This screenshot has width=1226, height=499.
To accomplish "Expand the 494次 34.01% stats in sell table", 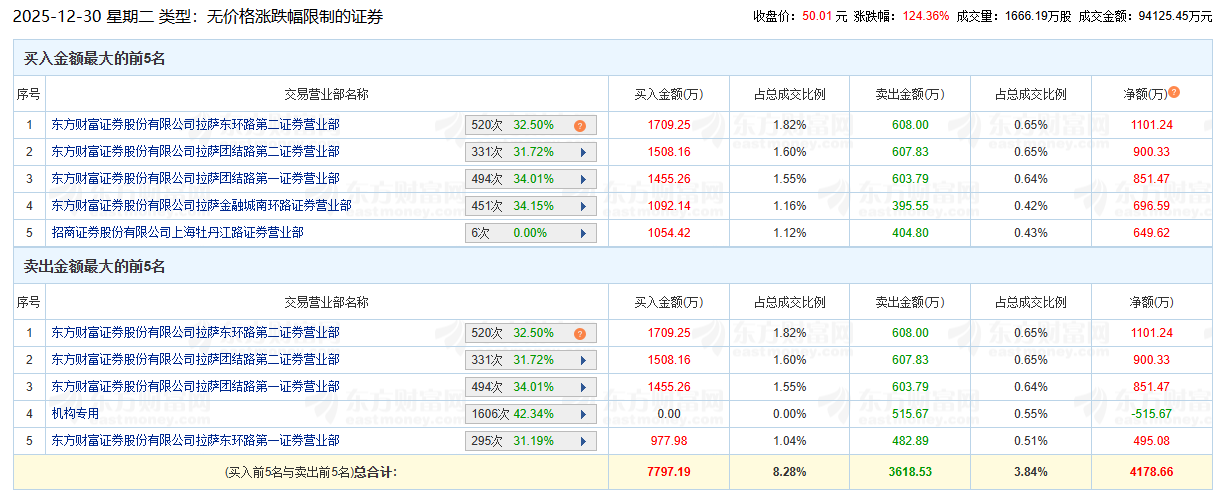I will pos(580,387).
